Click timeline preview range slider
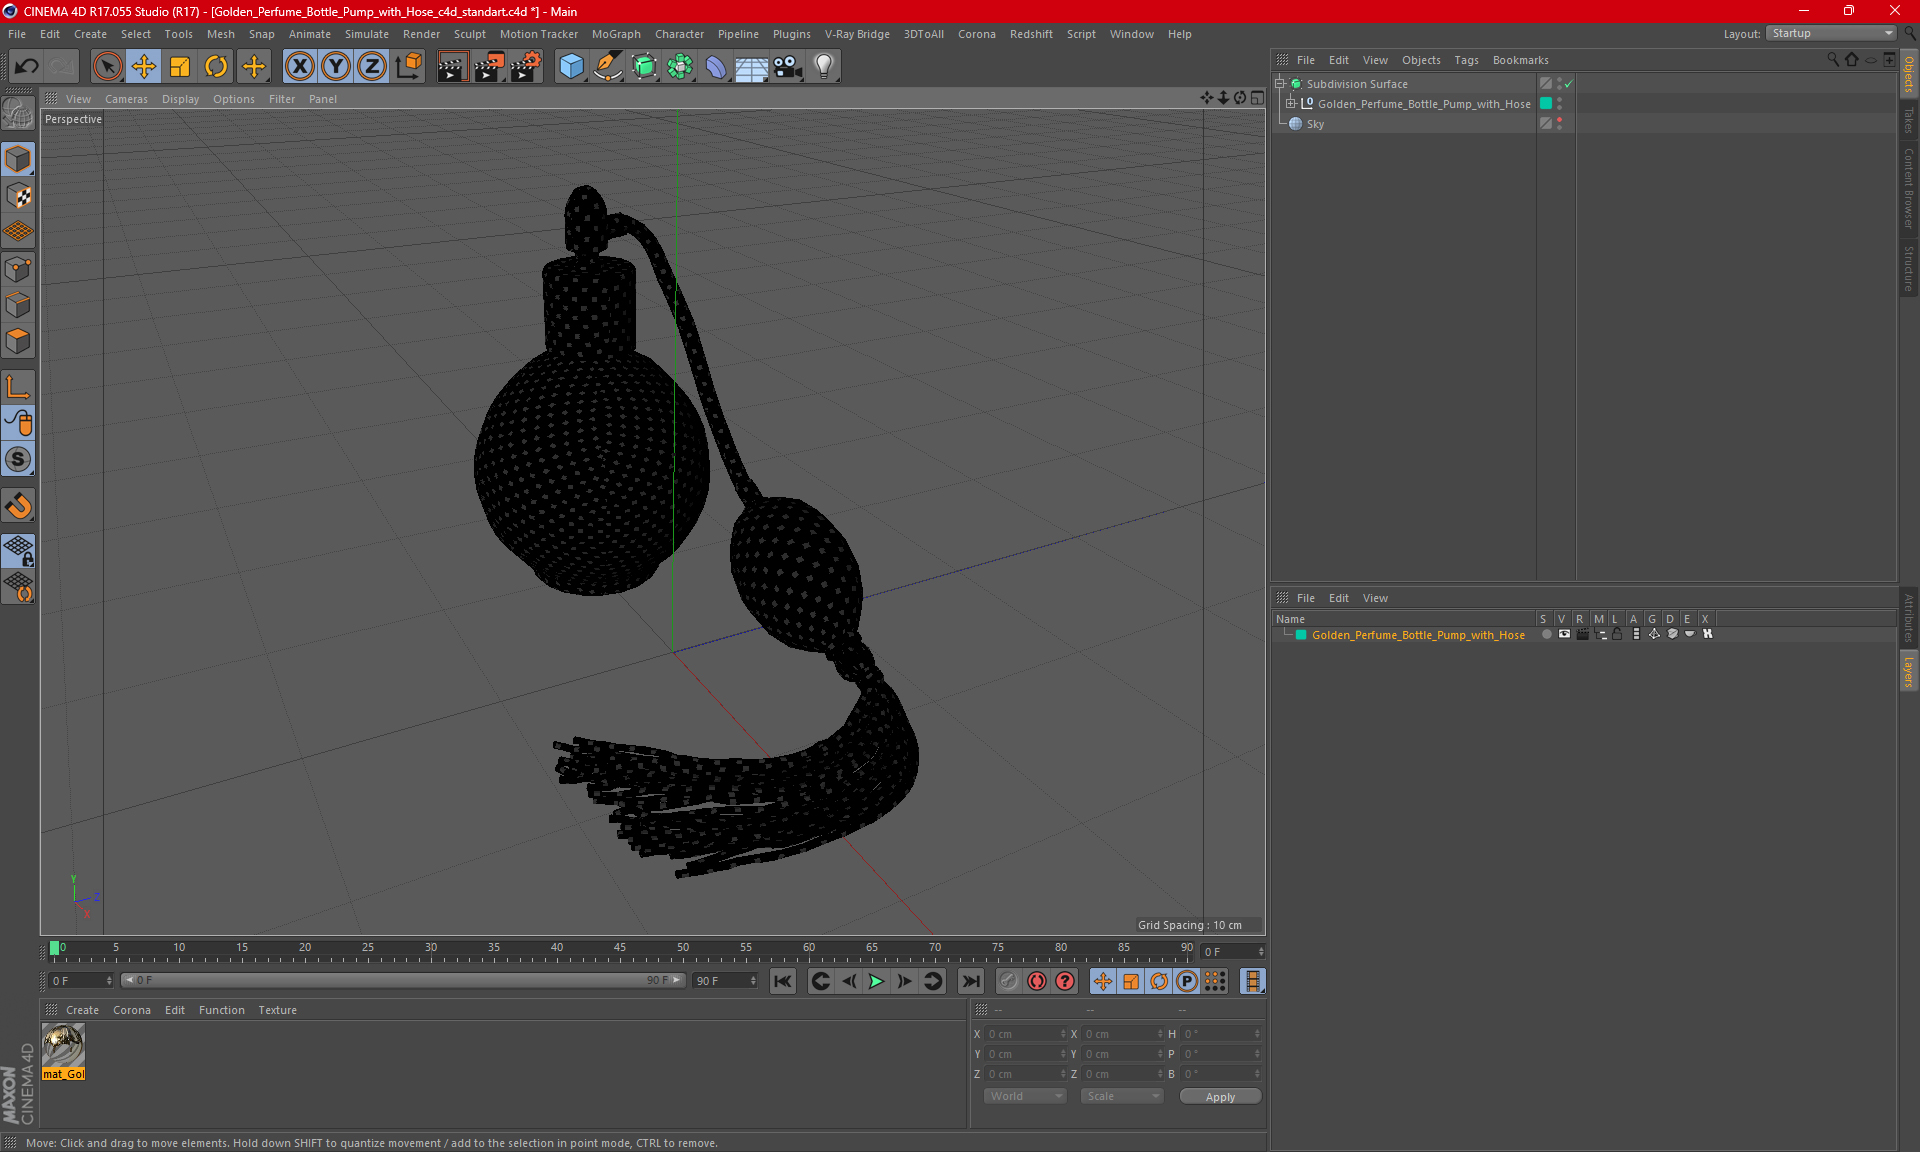Image resolution: width=1920 pixels, height=1152 pixels. tap(403, 981)
